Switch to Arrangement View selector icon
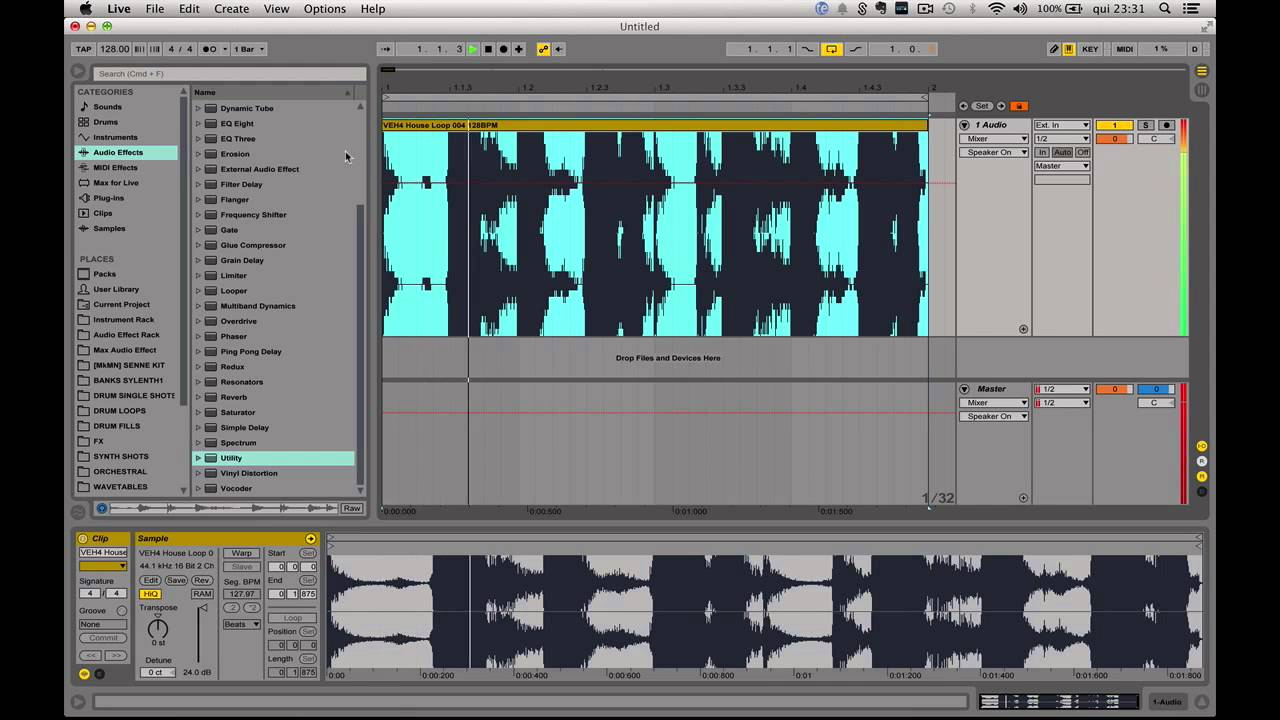 click(x=1202, y=71)
